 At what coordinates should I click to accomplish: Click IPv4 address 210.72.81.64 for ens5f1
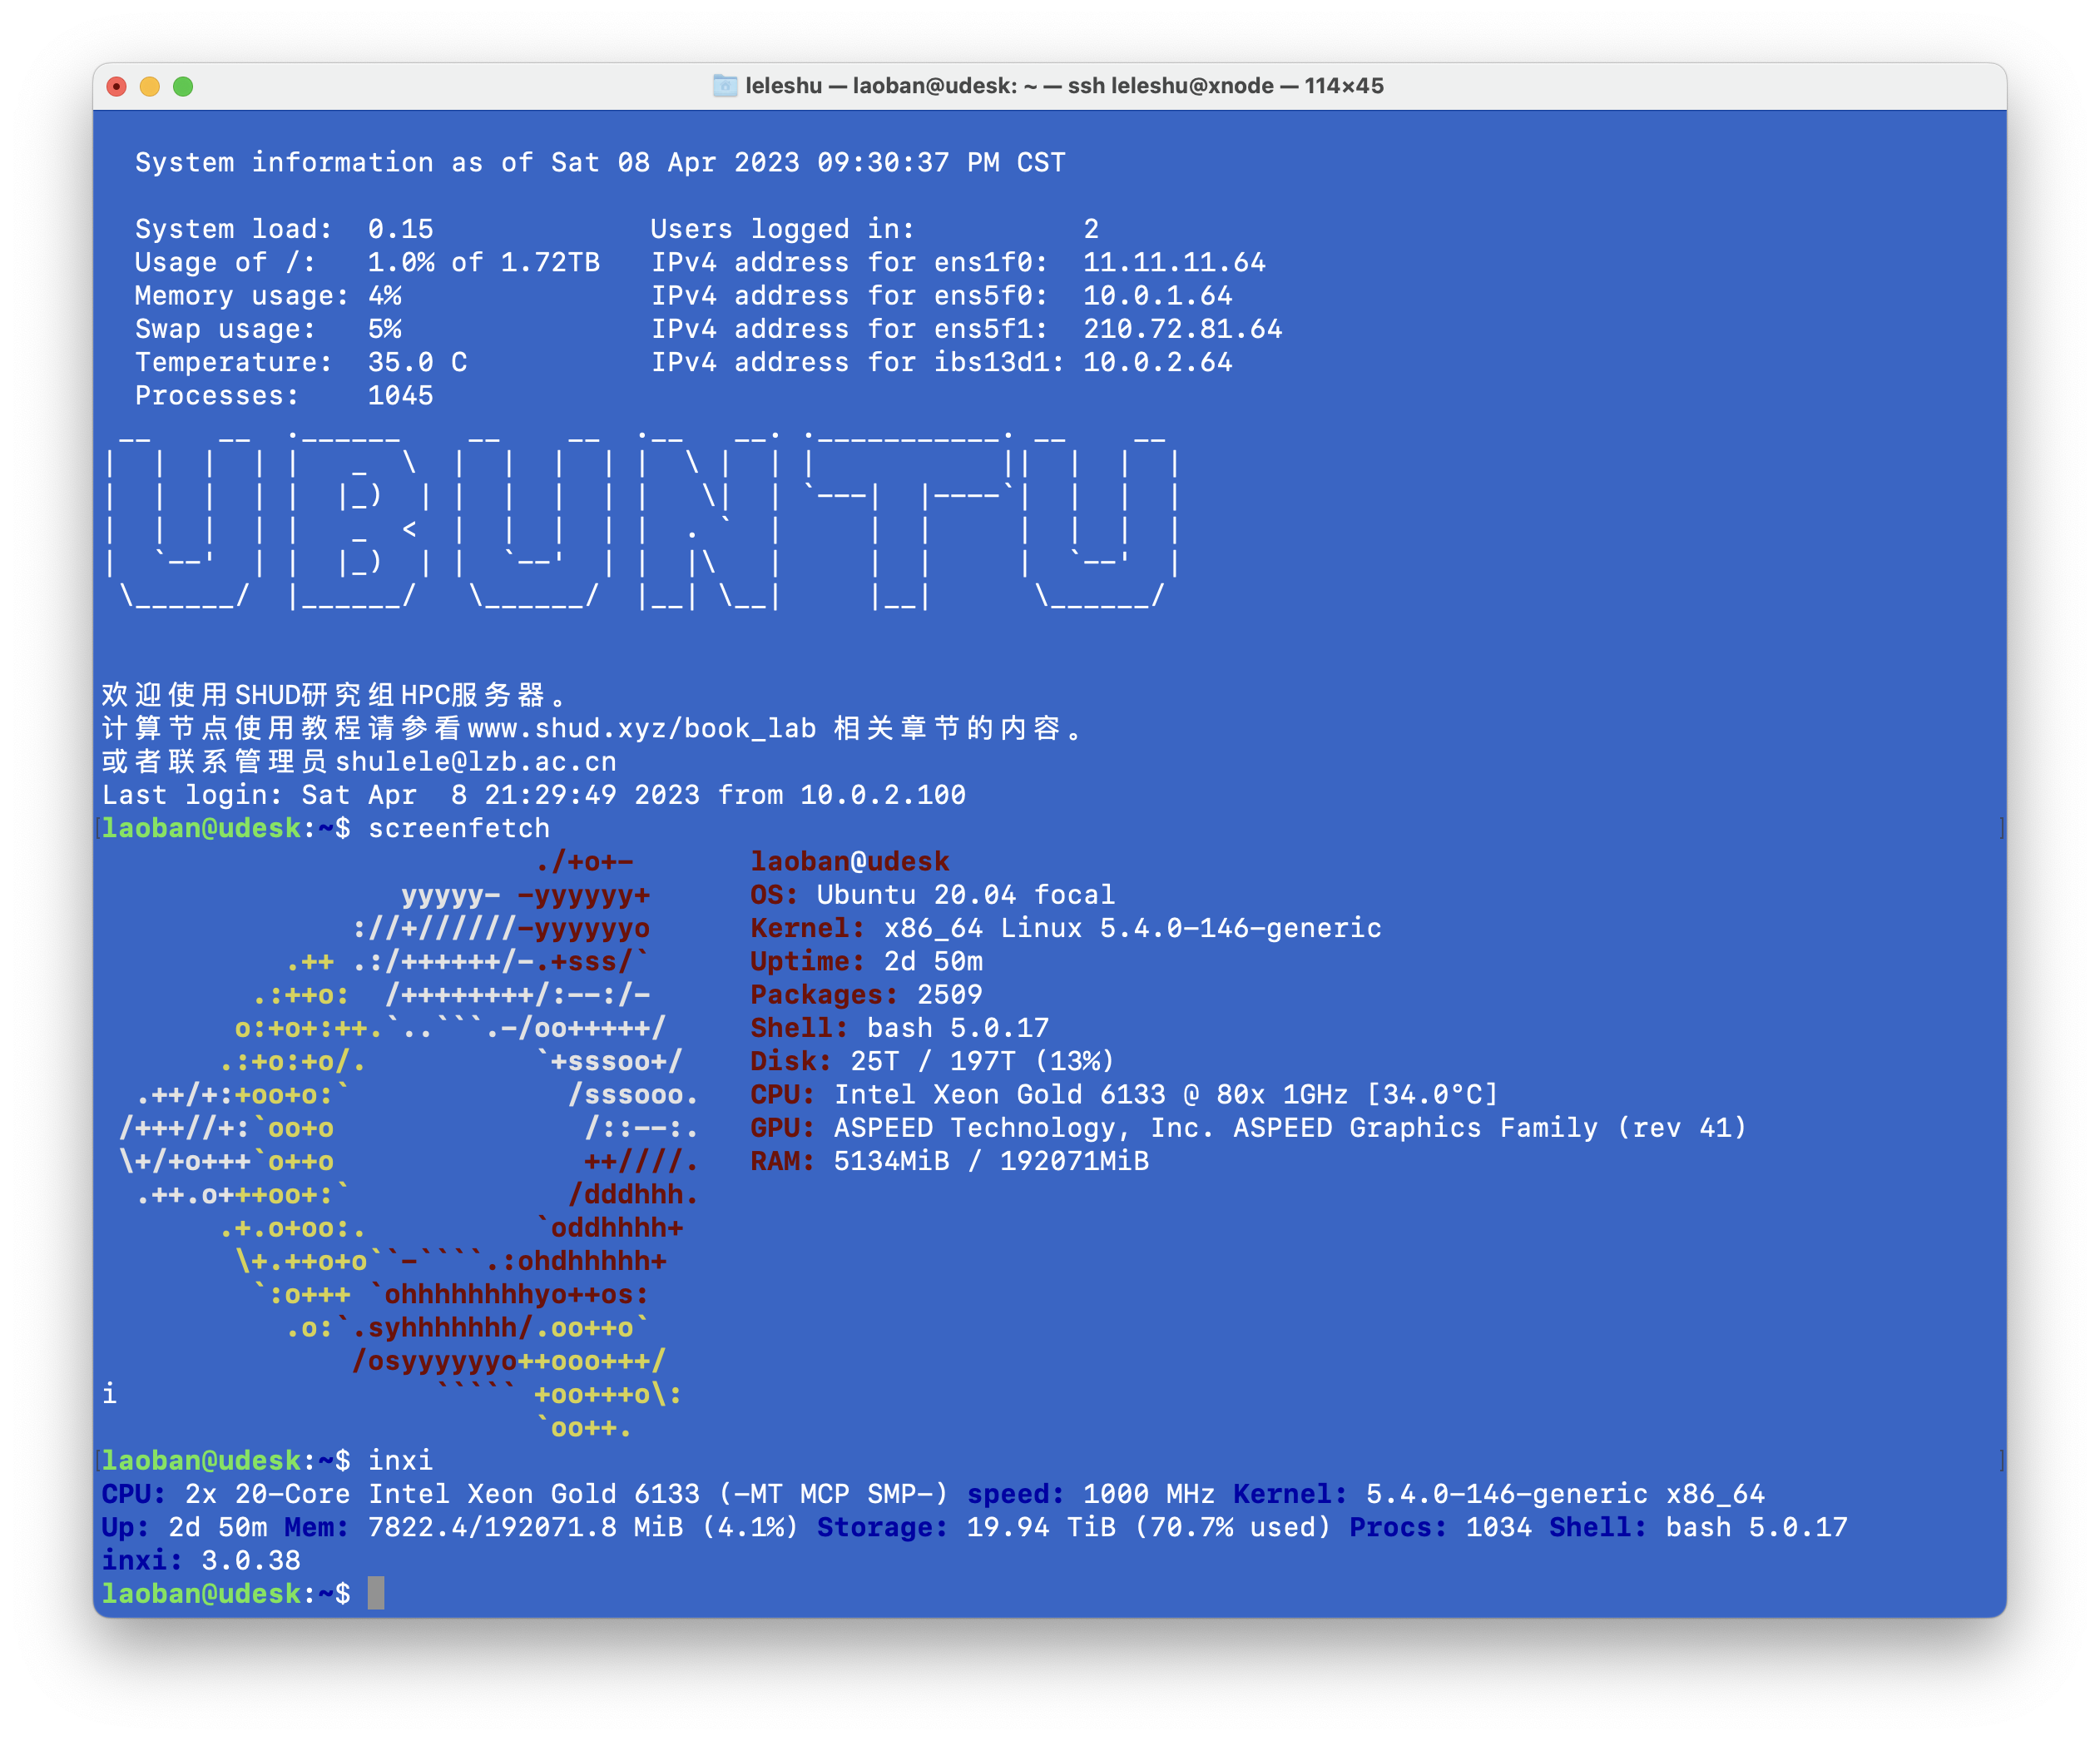point(1183,329)
